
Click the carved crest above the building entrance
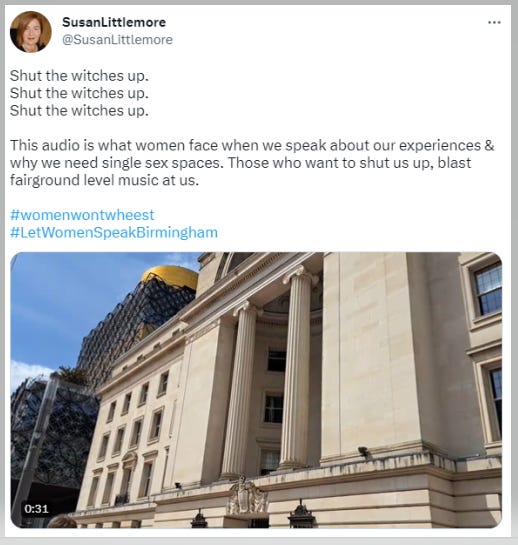(247, 496)
